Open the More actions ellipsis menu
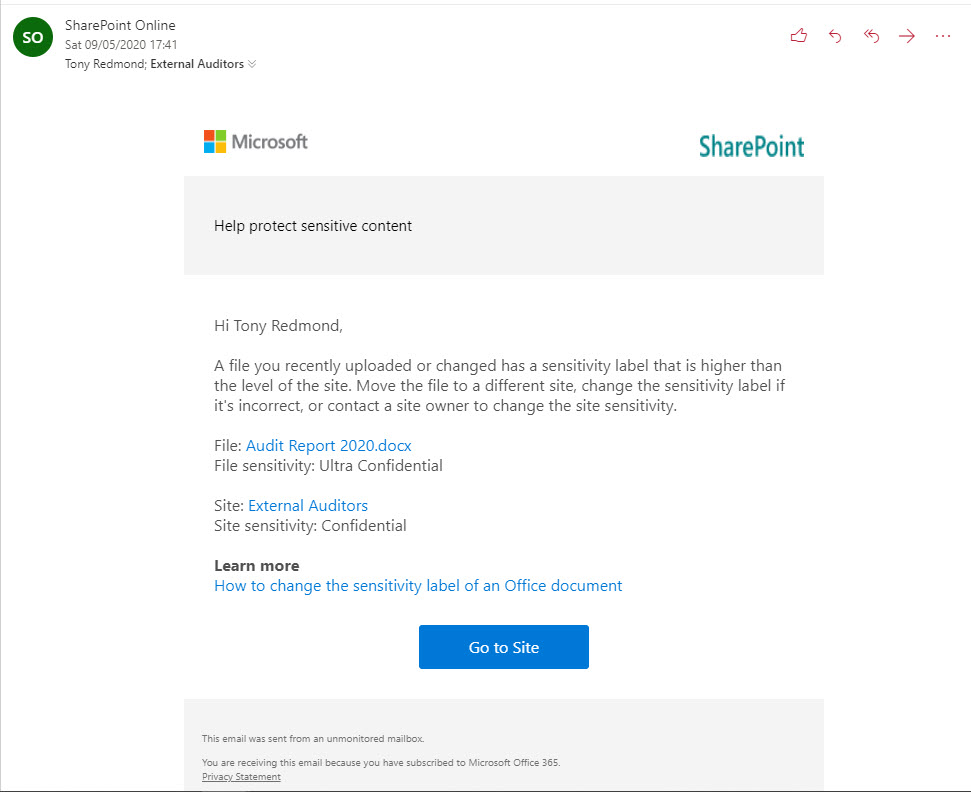The height and width of the screenshot is (792, 971). [x=943, y=36]
